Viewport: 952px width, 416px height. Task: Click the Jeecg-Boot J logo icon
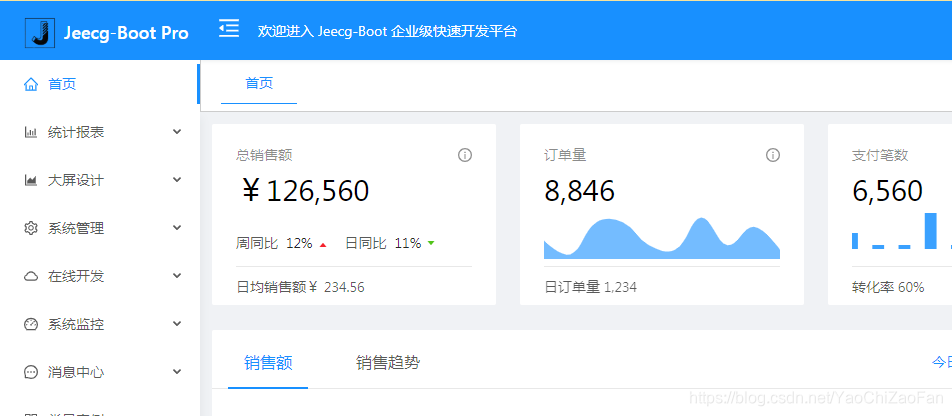pos(39,33)
